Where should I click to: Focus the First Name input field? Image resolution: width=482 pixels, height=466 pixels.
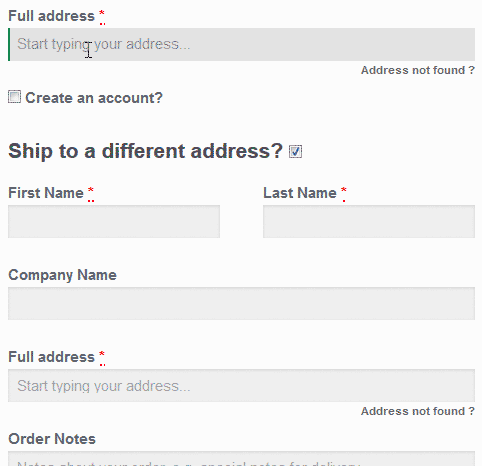click(114, 221)
